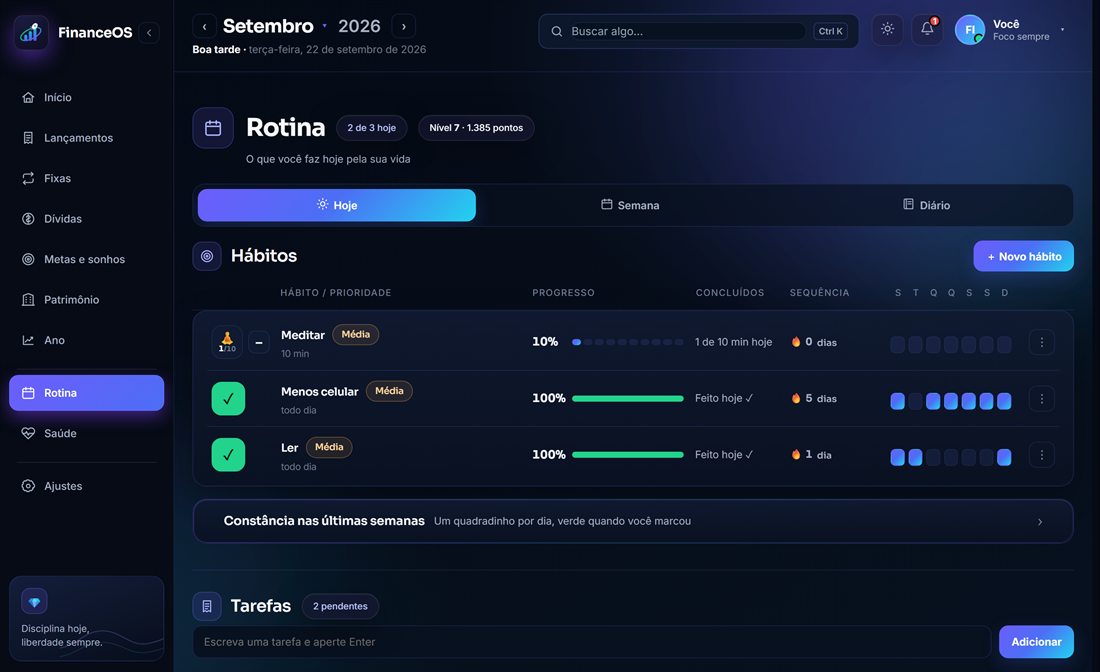Click the Saúde heart icon in sidebar
This screenshot has width=1100, height=672.
28,434
